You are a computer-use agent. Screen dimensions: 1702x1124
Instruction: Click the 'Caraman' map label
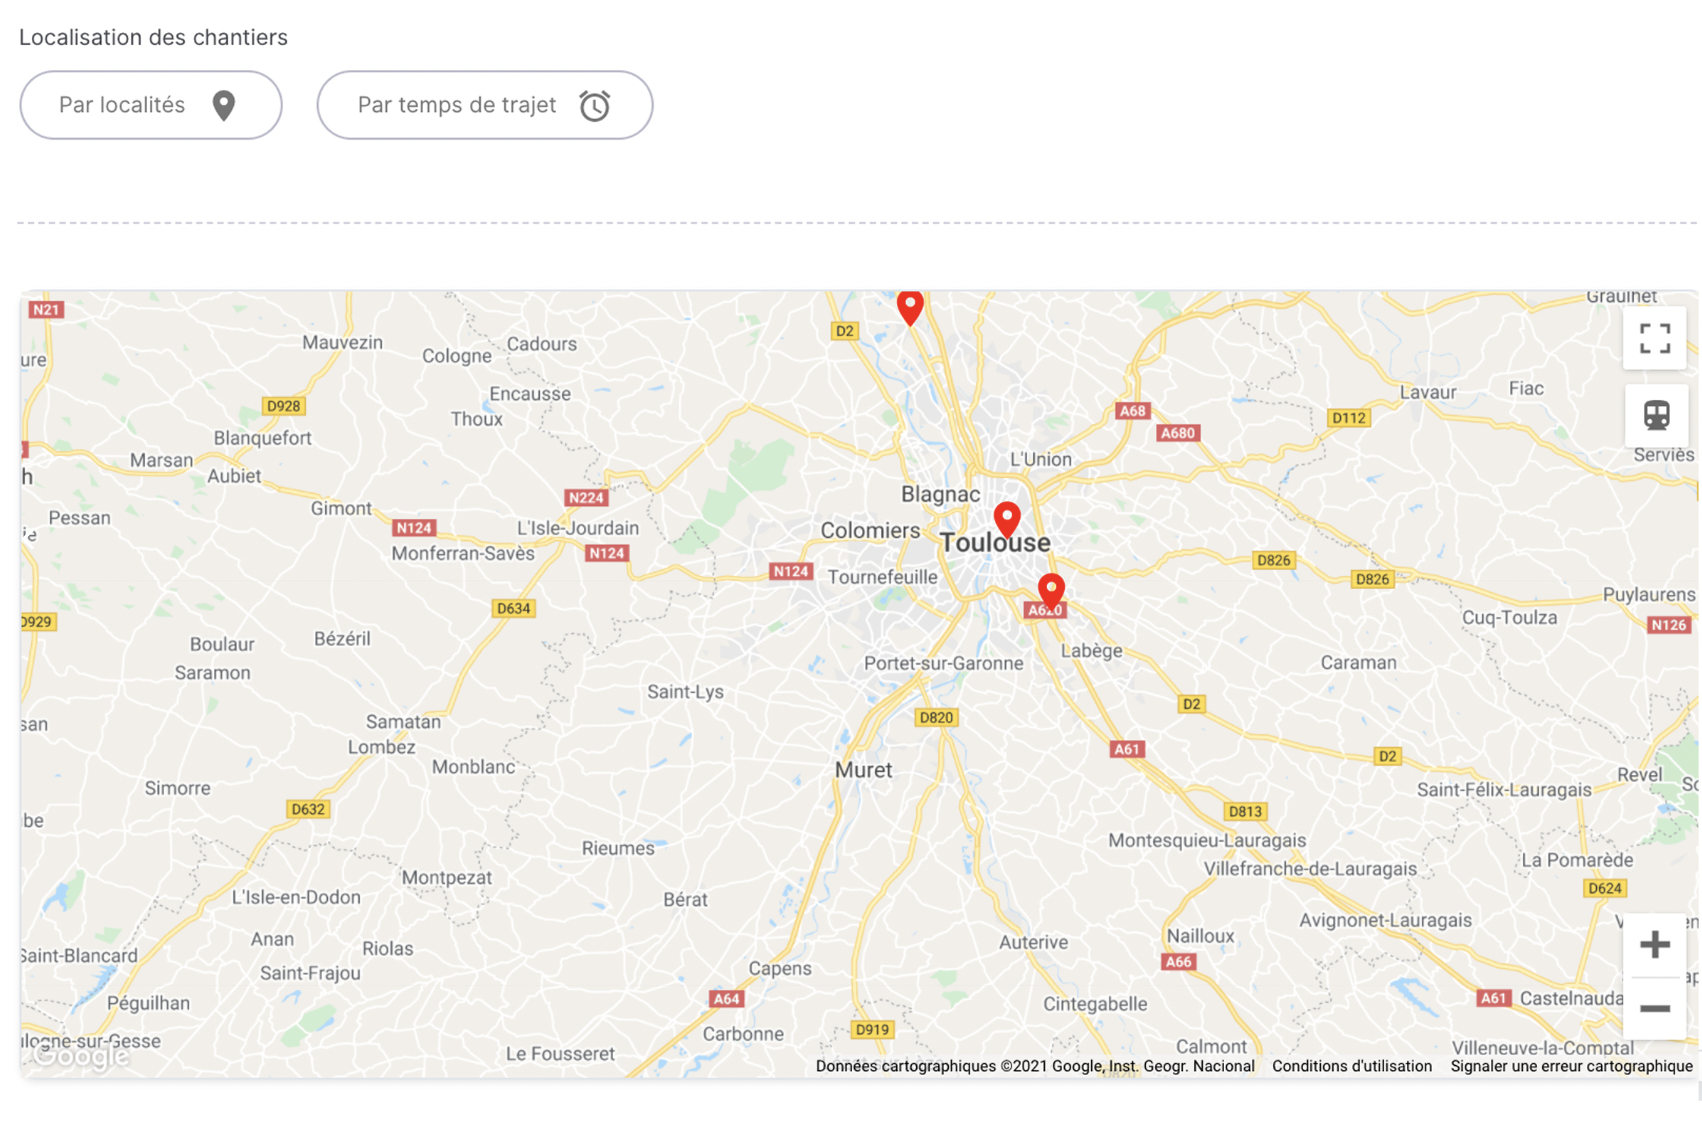click(x=1358, y=662)
